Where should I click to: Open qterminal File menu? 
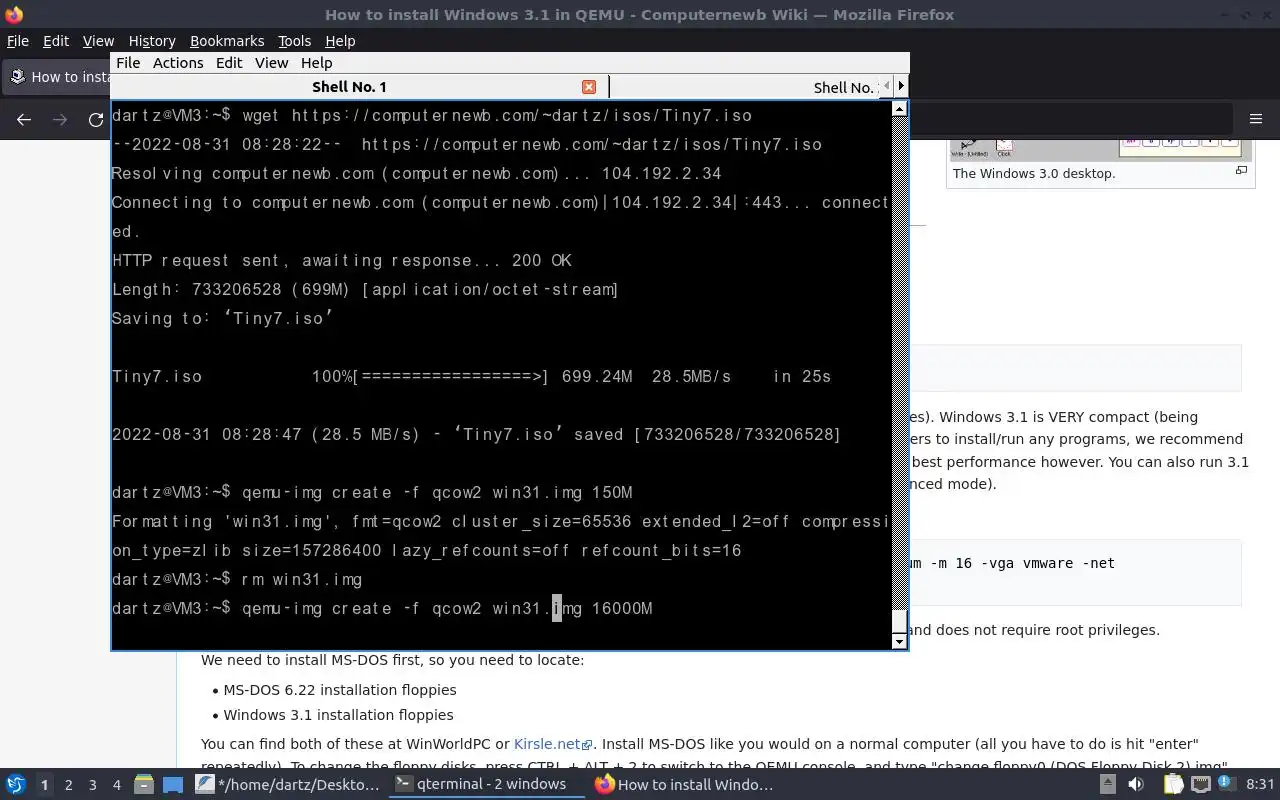pos(128,62)
